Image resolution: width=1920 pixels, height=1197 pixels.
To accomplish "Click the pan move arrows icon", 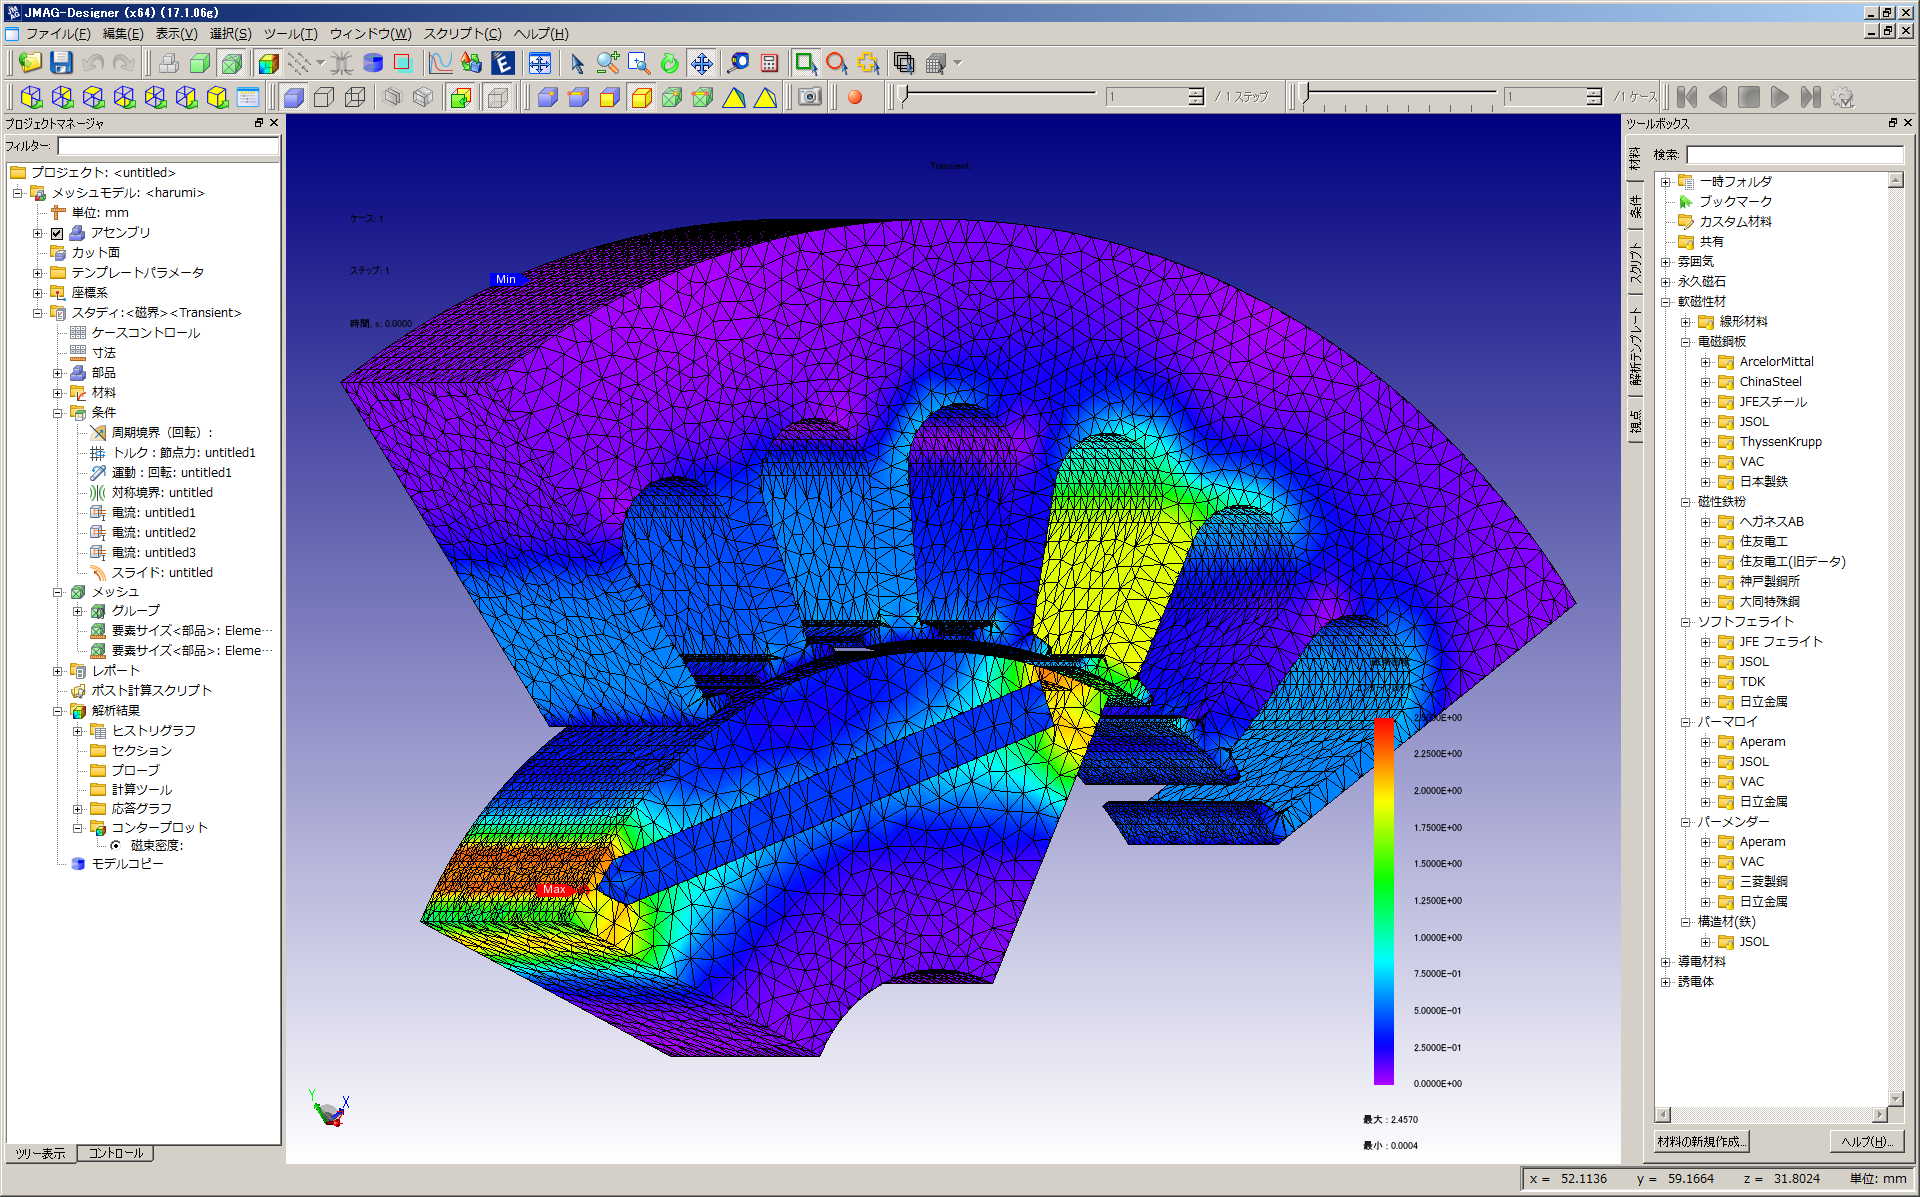I will click(x=701, y=63).
